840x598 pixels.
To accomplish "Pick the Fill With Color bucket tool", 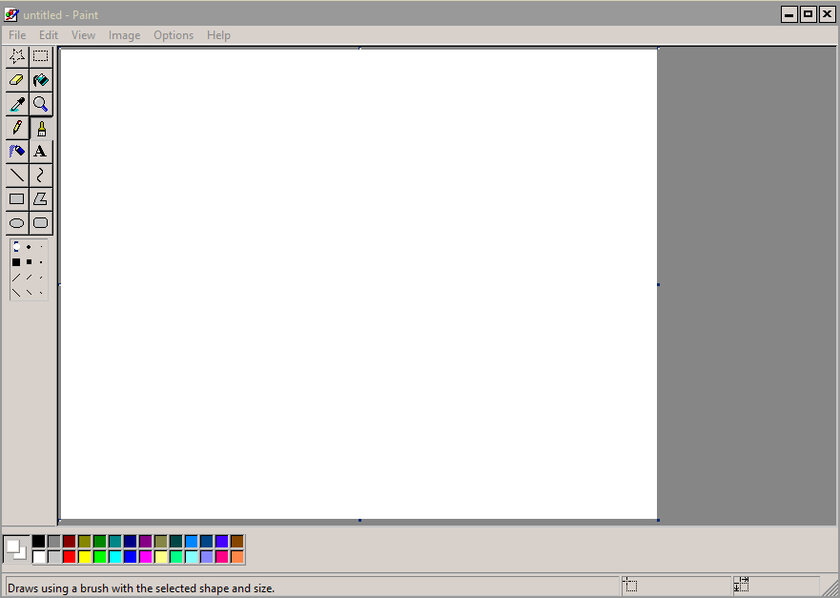I will point(41,80).
